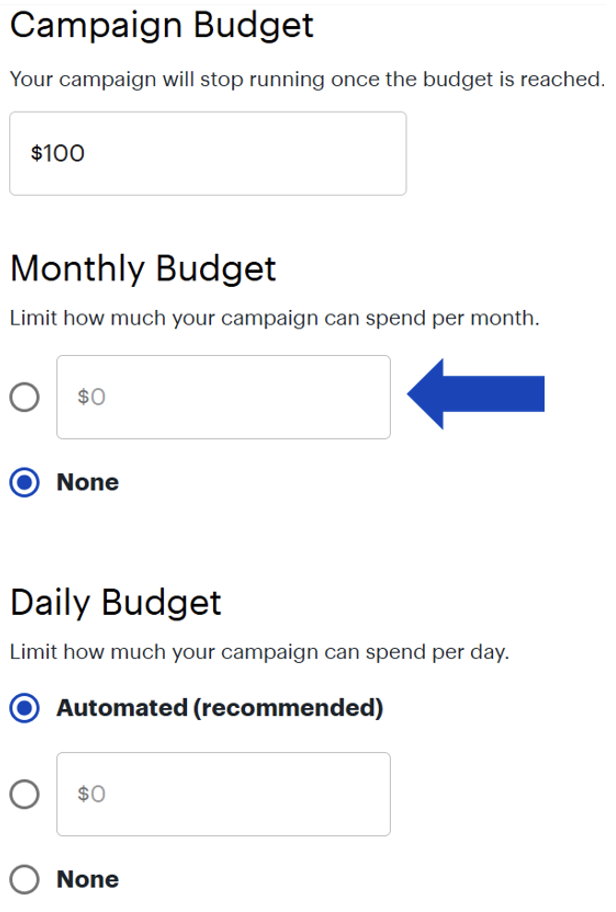Click the $100 value in Campaign Budget

point(58,154)
